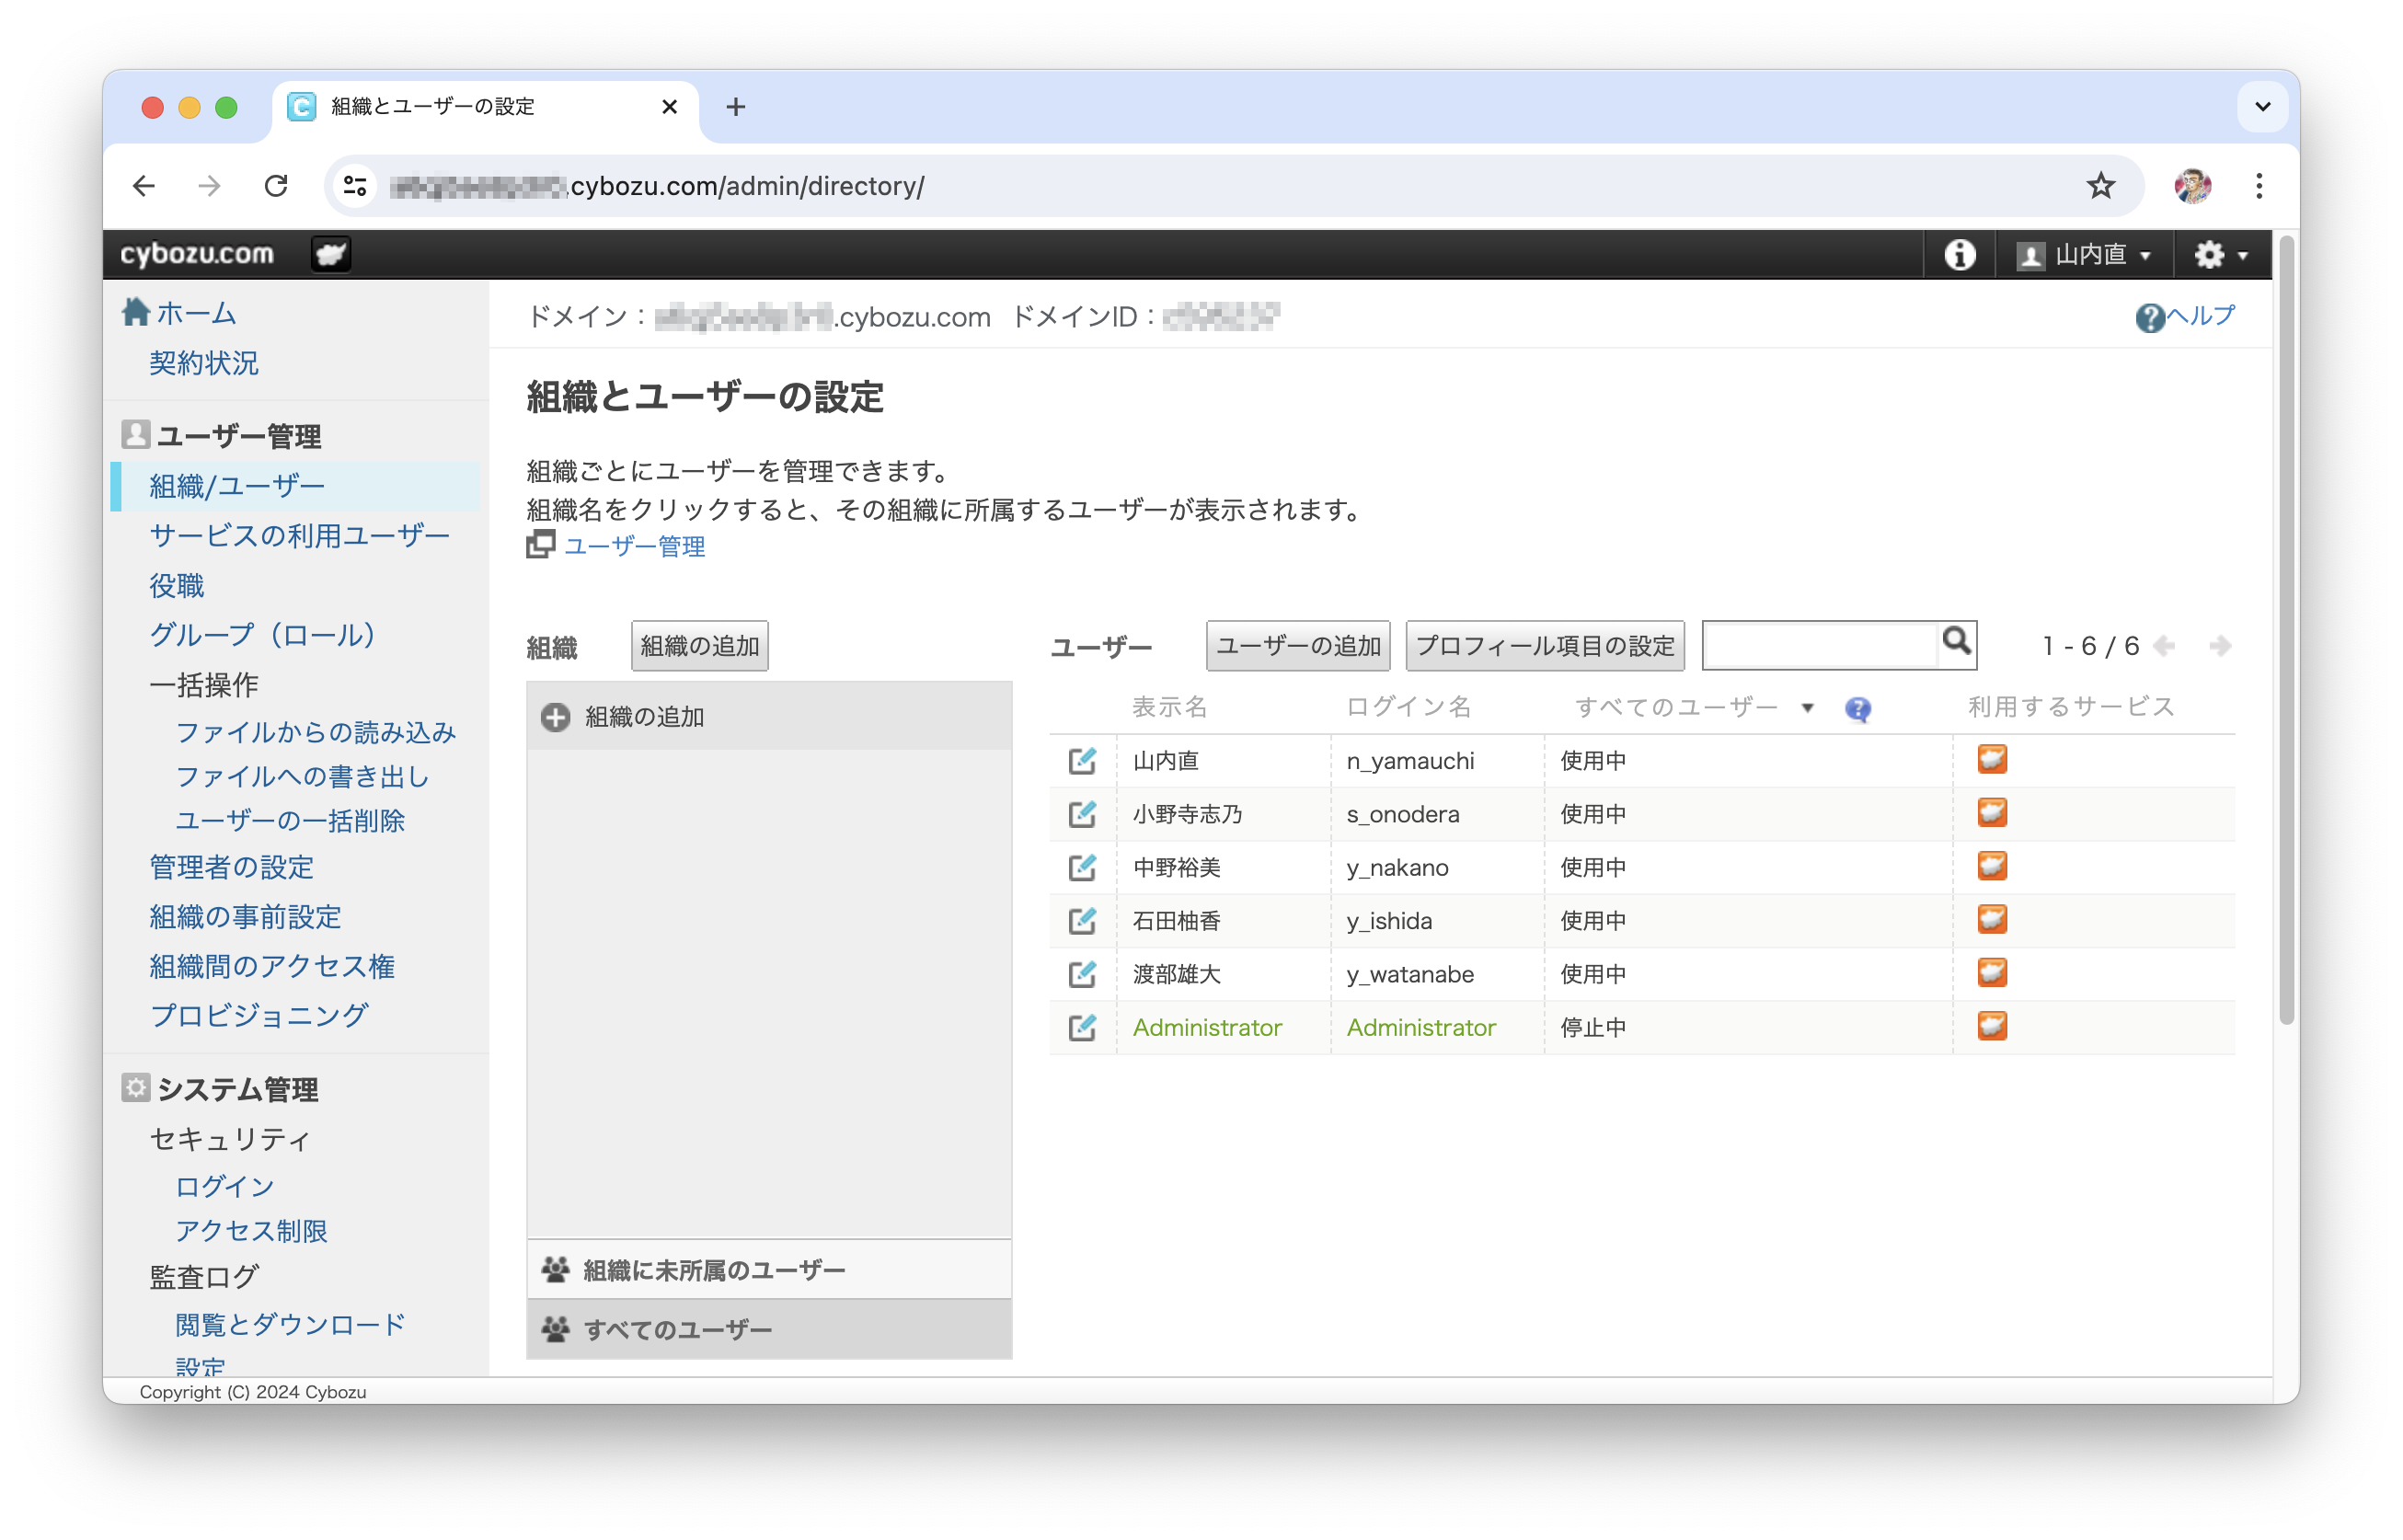Select 組織に未所属のユーザー in organization panel
2403x1540 pixels.
pyautogui.click(x=768, y=1270)
